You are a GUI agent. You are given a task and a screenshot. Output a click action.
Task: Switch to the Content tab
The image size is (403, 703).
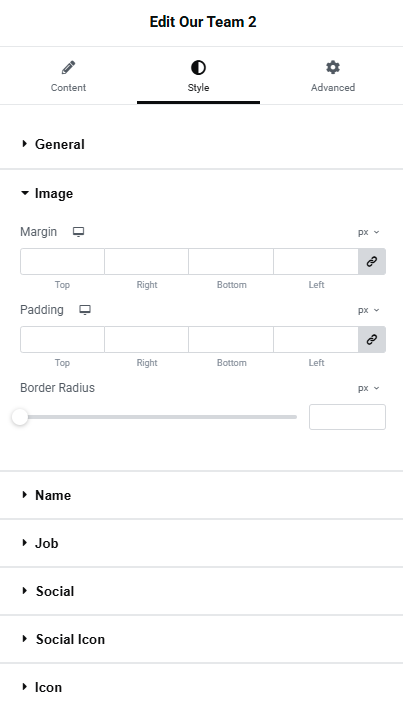coord(68,76)
